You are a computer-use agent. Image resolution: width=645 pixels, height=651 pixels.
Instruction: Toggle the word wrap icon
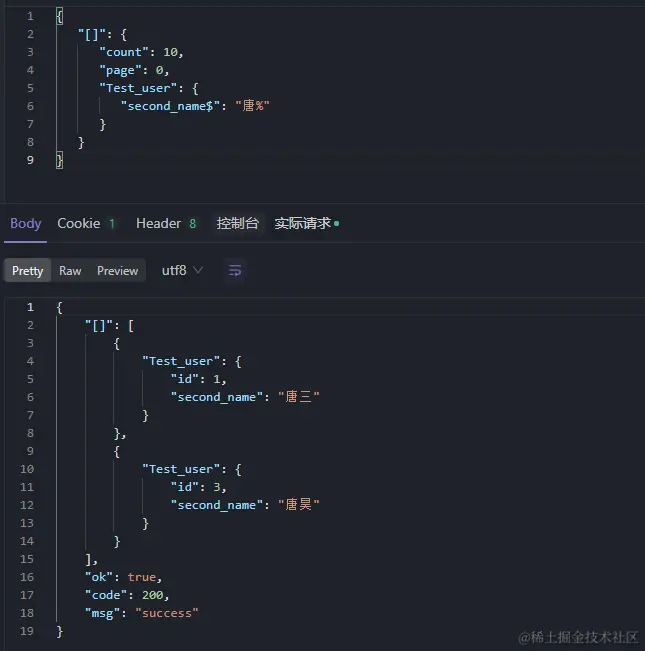235,271
